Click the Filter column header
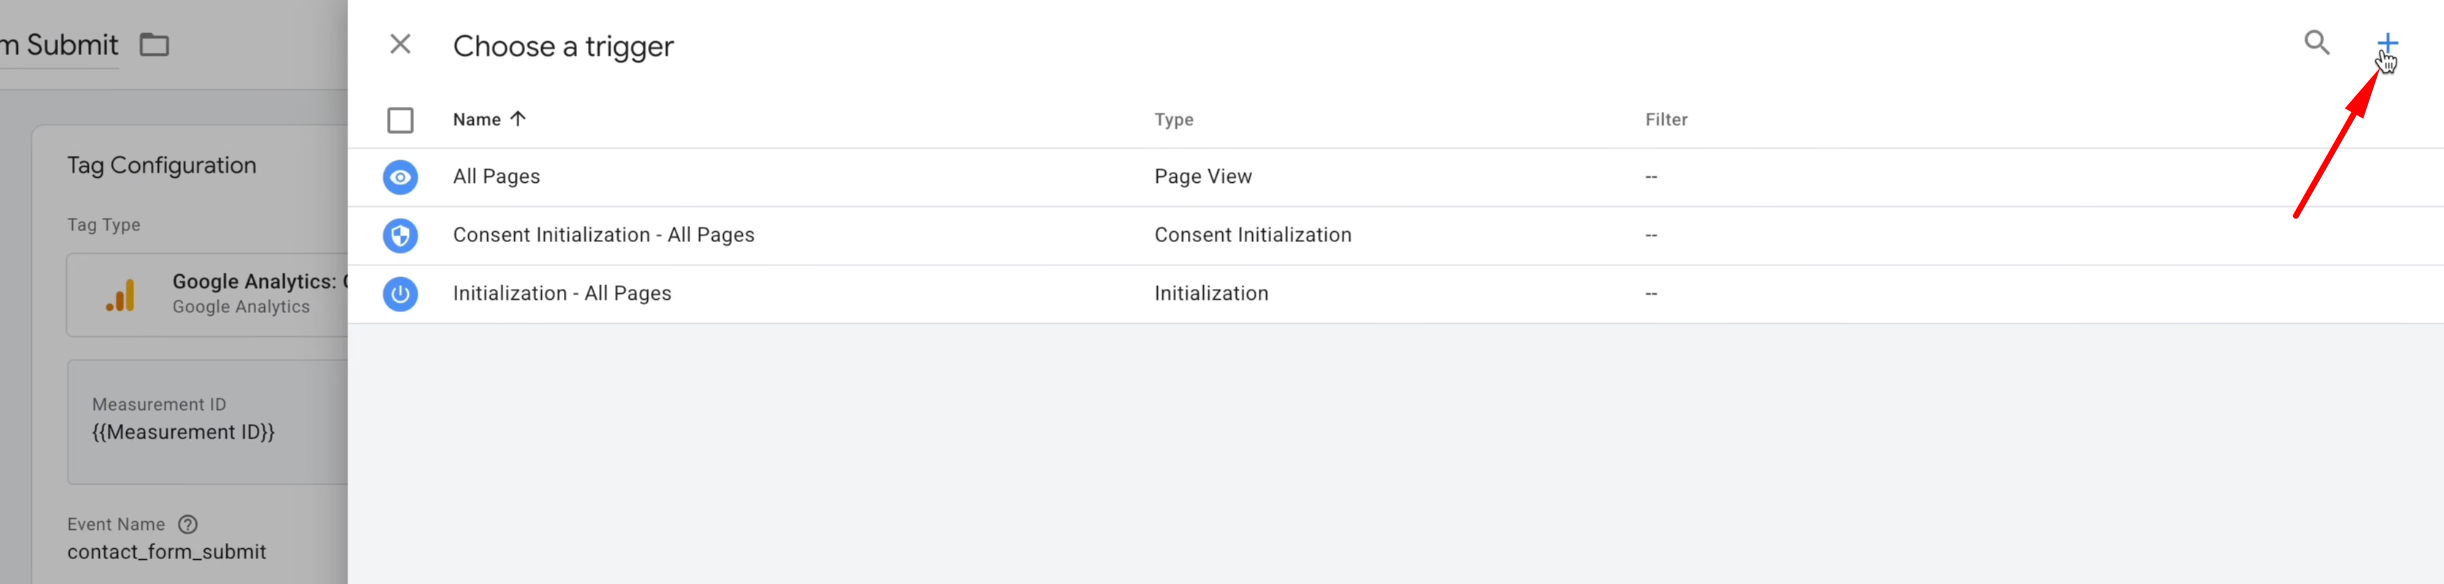This screenshot has height=584, width=2444. point(1666,120)
